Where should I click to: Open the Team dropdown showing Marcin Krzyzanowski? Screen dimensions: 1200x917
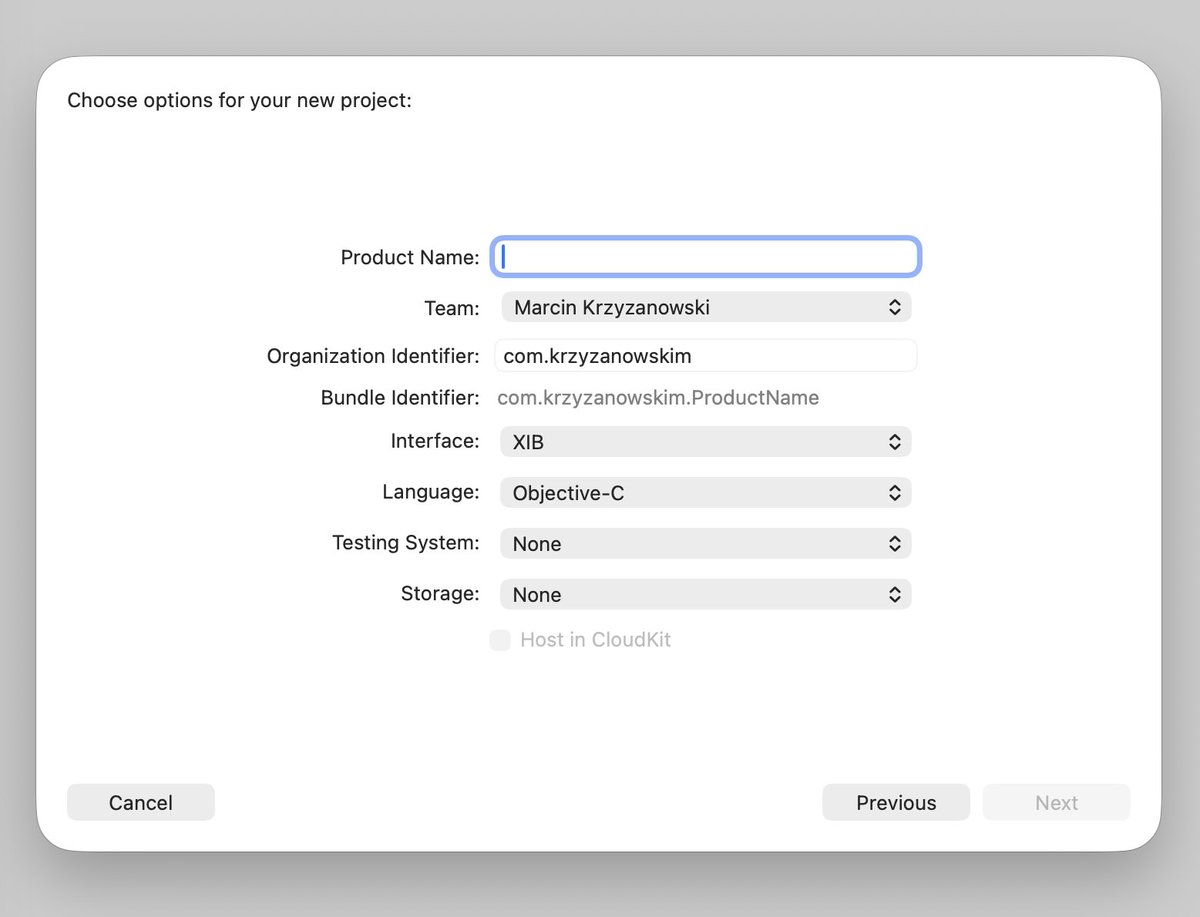pos(706,307)
